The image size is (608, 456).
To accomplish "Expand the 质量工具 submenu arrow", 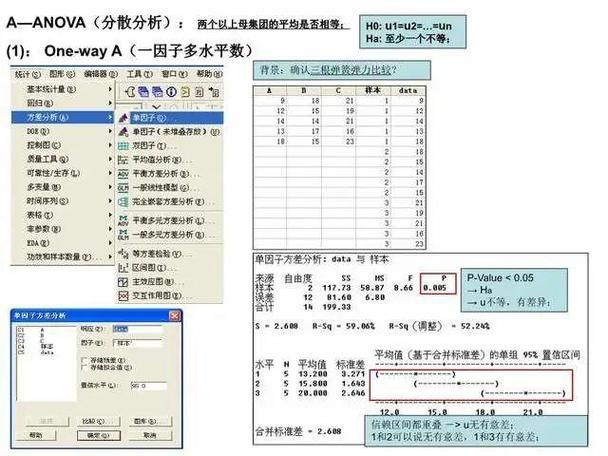I will pos(110,159).
